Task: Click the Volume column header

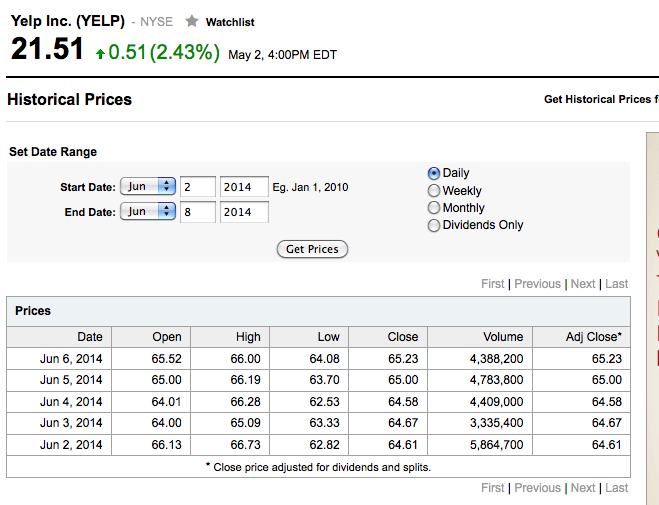Action: [480, 337]
